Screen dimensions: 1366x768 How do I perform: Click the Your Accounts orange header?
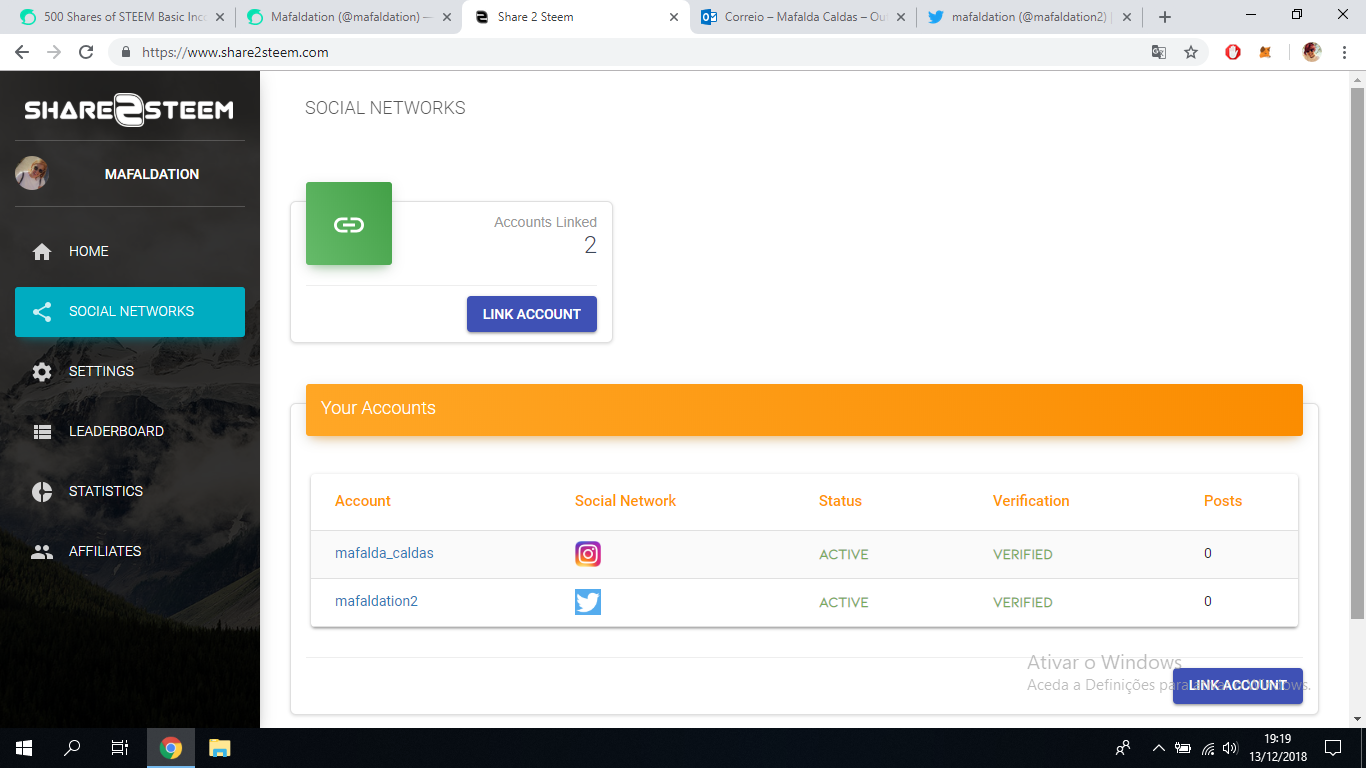(804, 410)
